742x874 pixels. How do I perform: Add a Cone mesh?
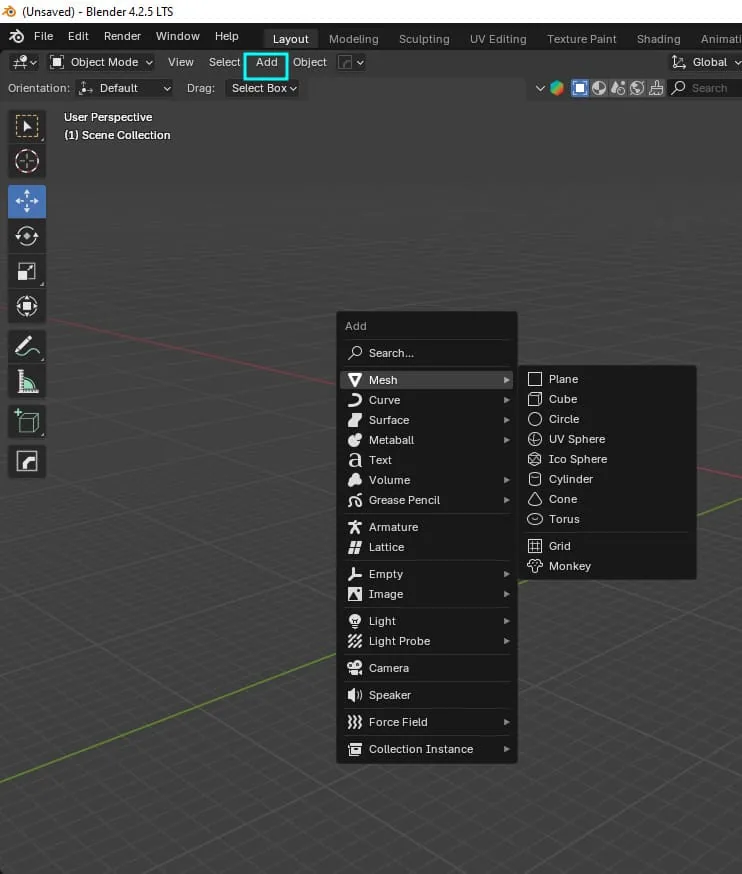pyautogui.click(x=607, y=499)
